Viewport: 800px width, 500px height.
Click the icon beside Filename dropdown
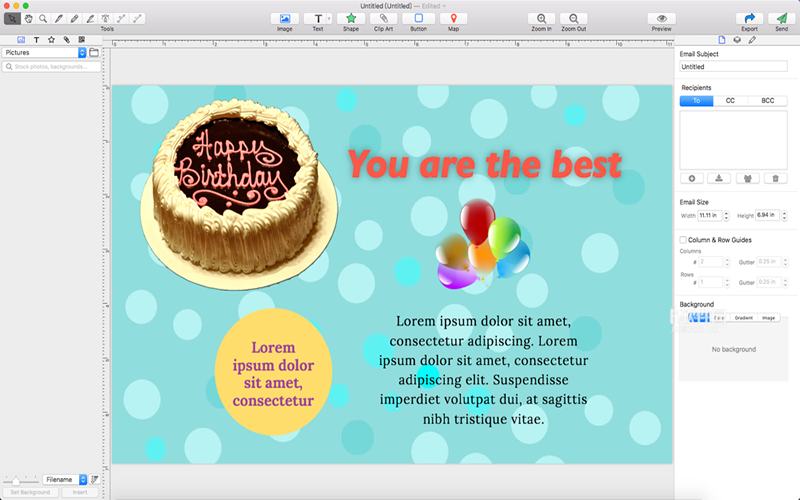coord(95,480)
